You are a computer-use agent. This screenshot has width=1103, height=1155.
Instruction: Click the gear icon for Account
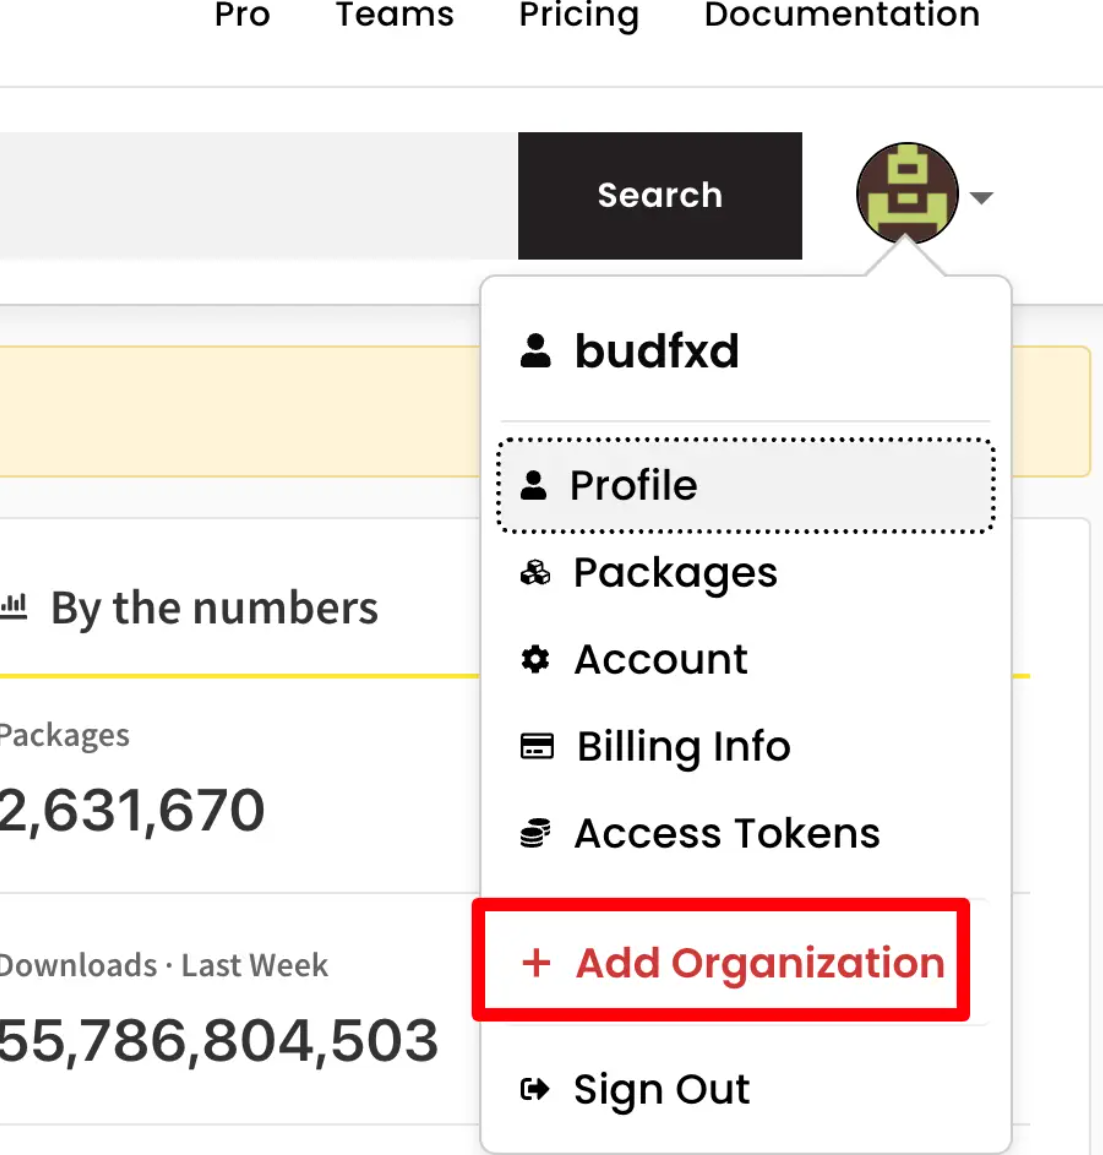coord(535,659)
